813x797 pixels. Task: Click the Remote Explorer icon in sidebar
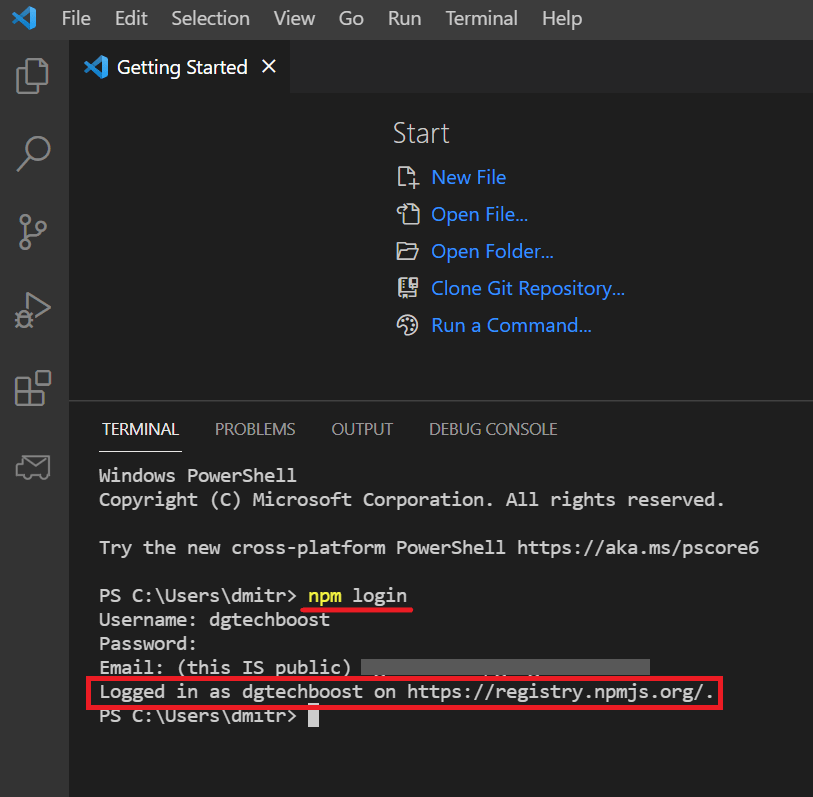[x=33, y=466]
